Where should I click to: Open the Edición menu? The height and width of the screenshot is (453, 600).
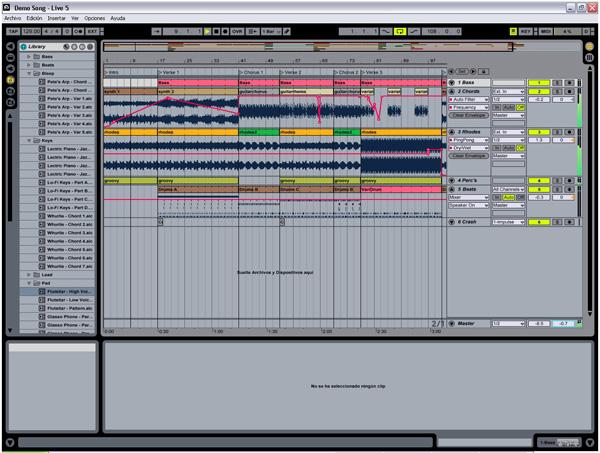pos(34,18)
